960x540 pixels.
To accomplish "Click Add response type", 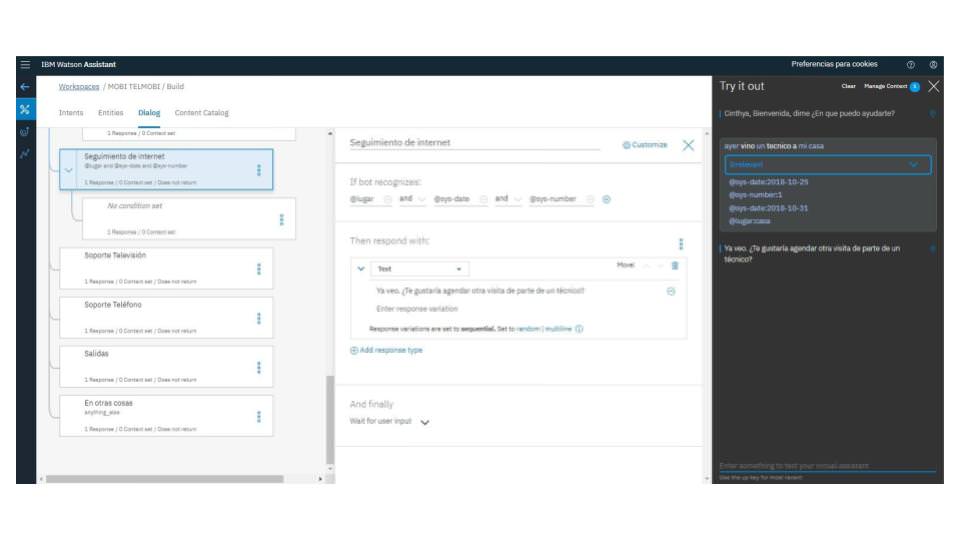I will click(386, 350).
